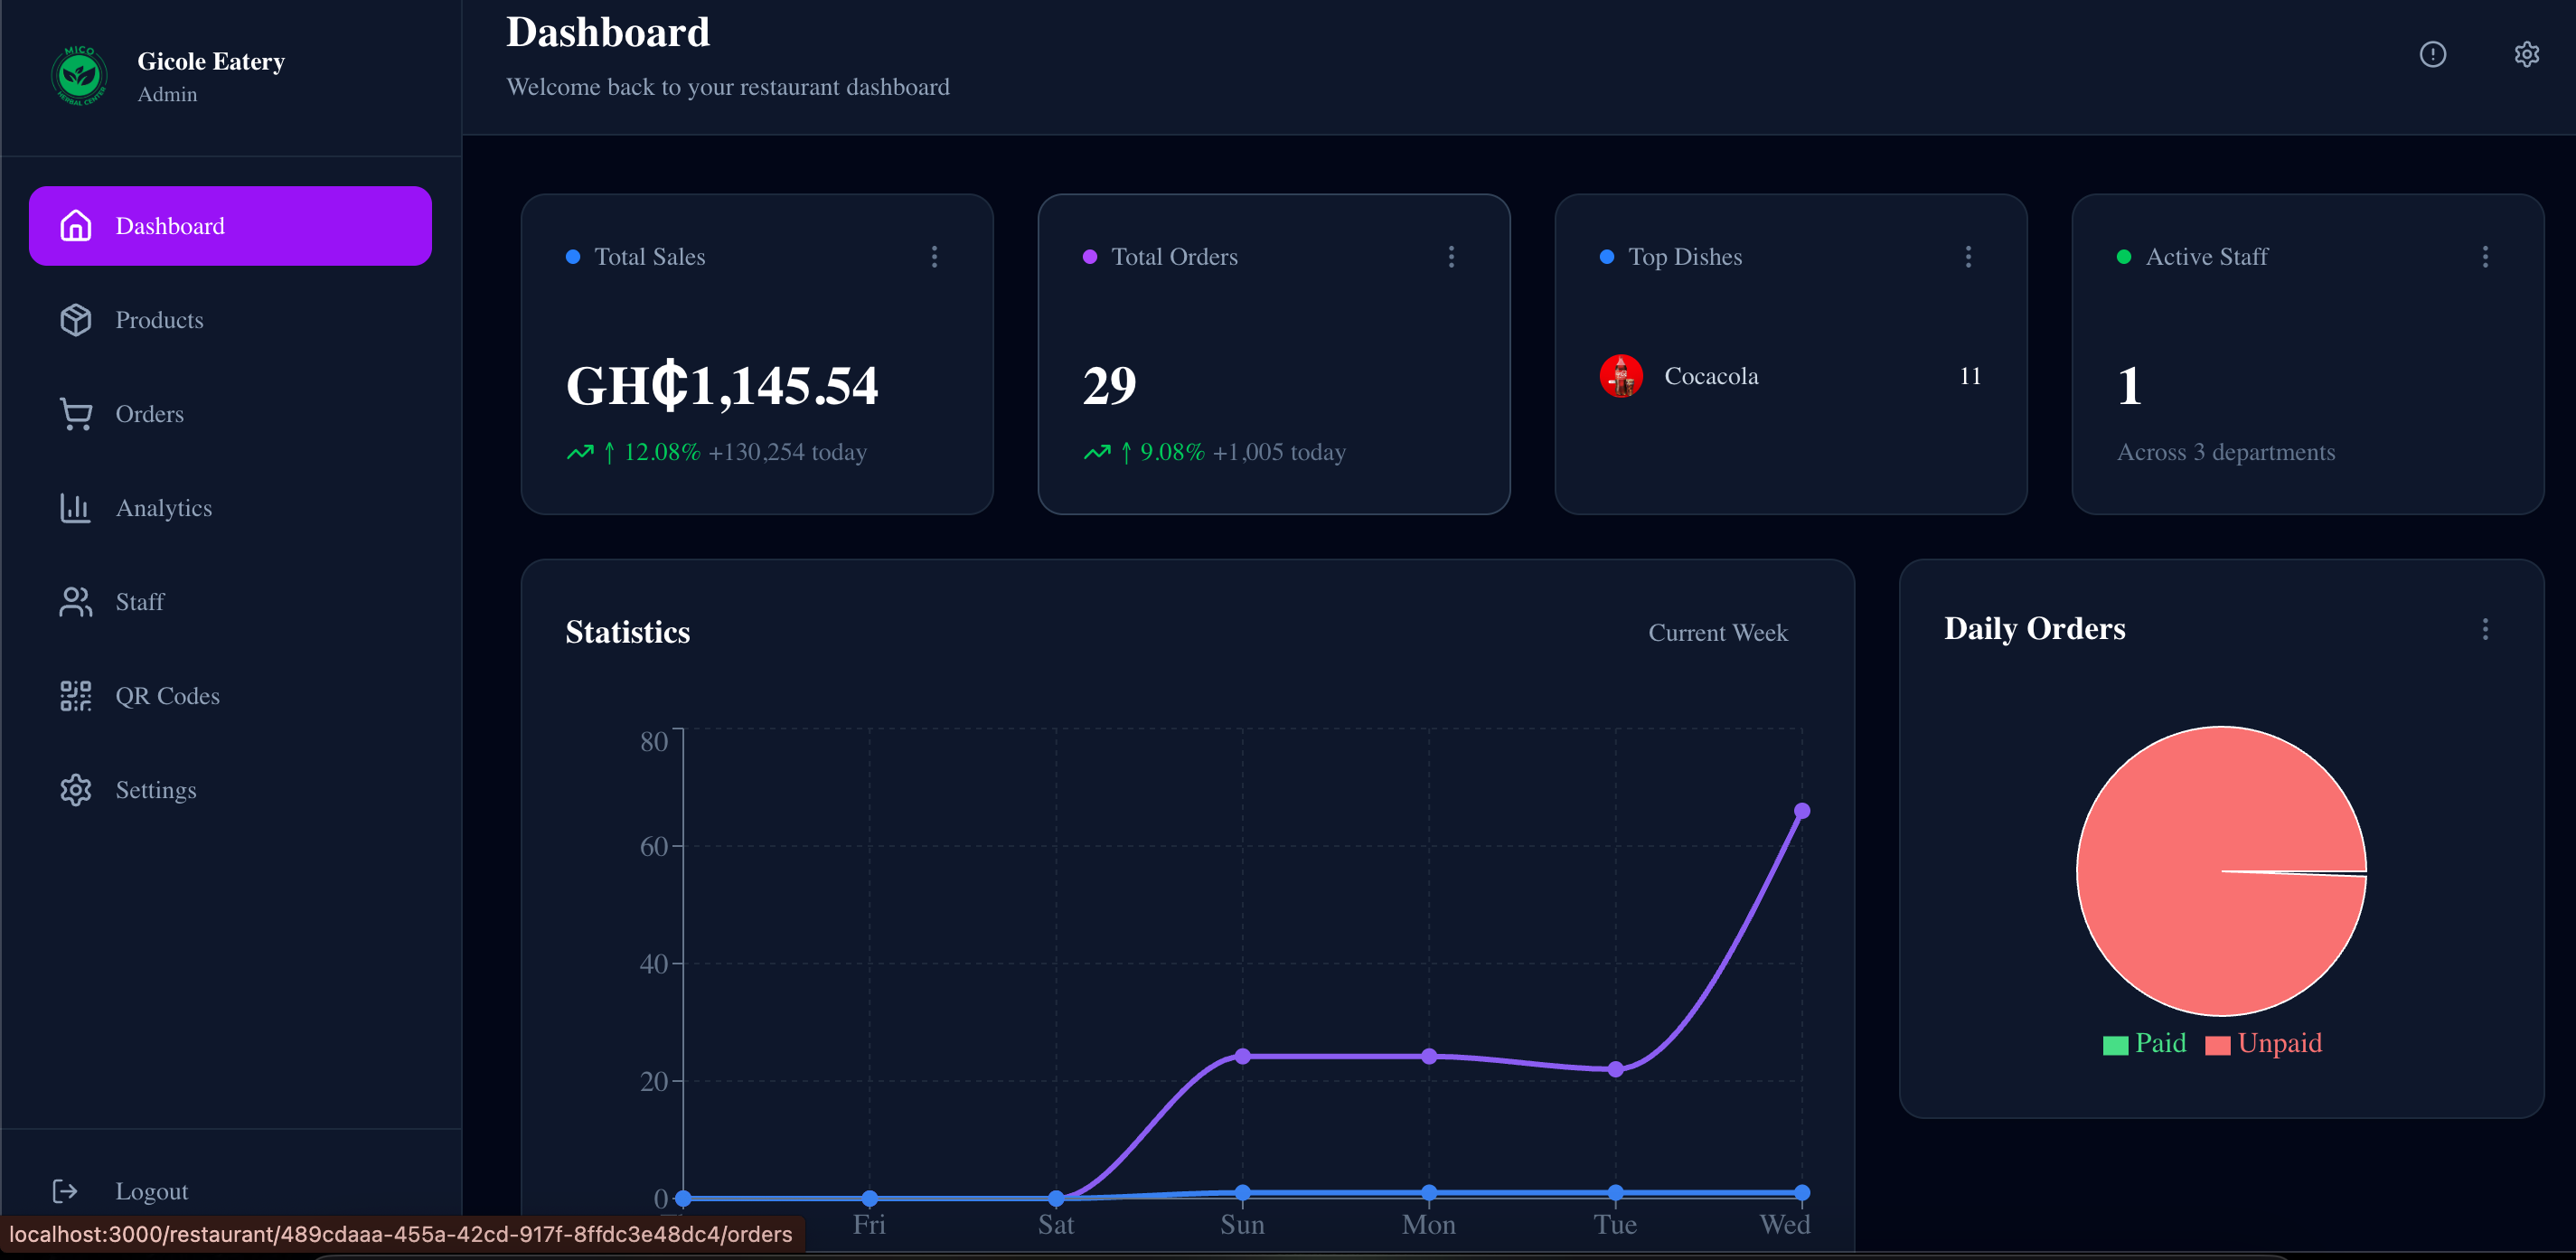
Task: Click the Logout arrow icon
Action: pos(65,1190)
